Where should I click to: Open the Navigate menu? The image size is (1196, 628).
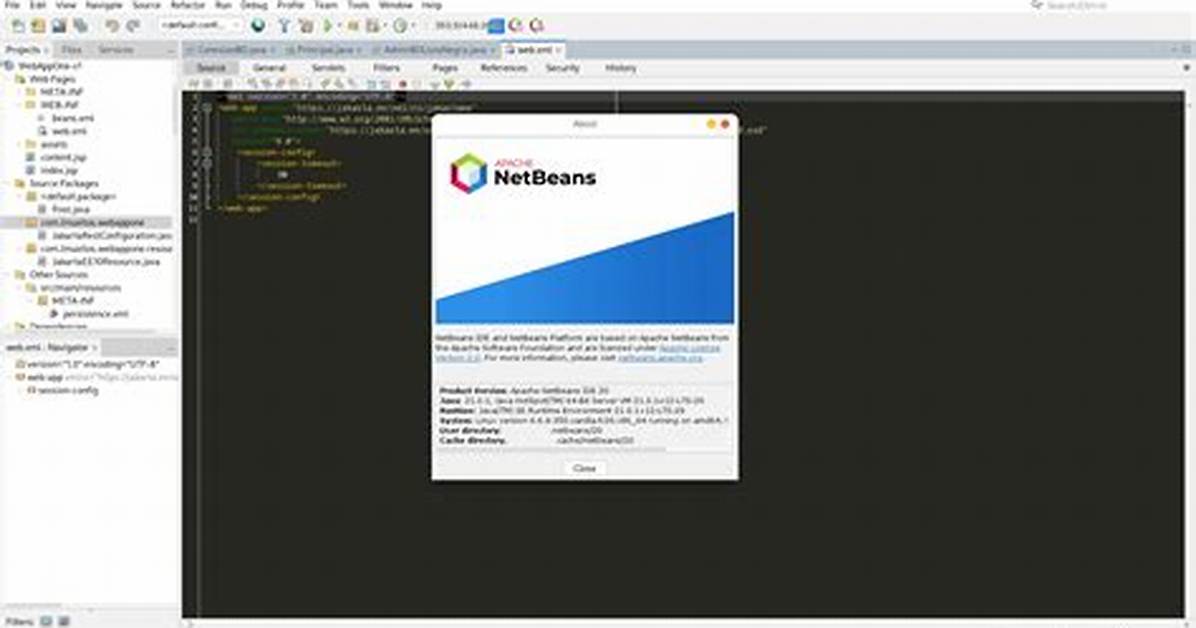tap(103, 5)
